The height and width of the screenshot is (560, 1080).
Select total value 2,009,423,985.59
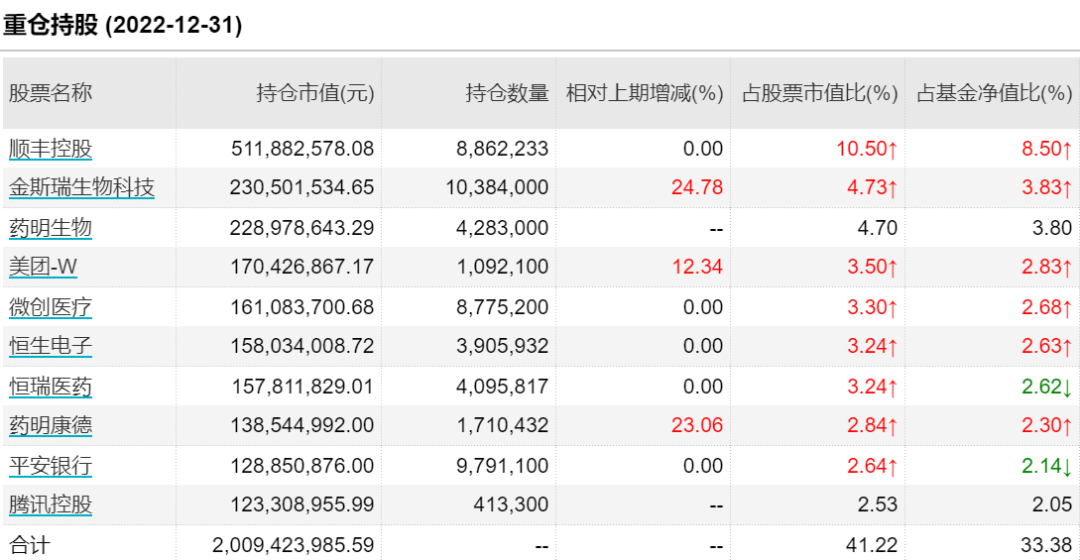(293, 544)
